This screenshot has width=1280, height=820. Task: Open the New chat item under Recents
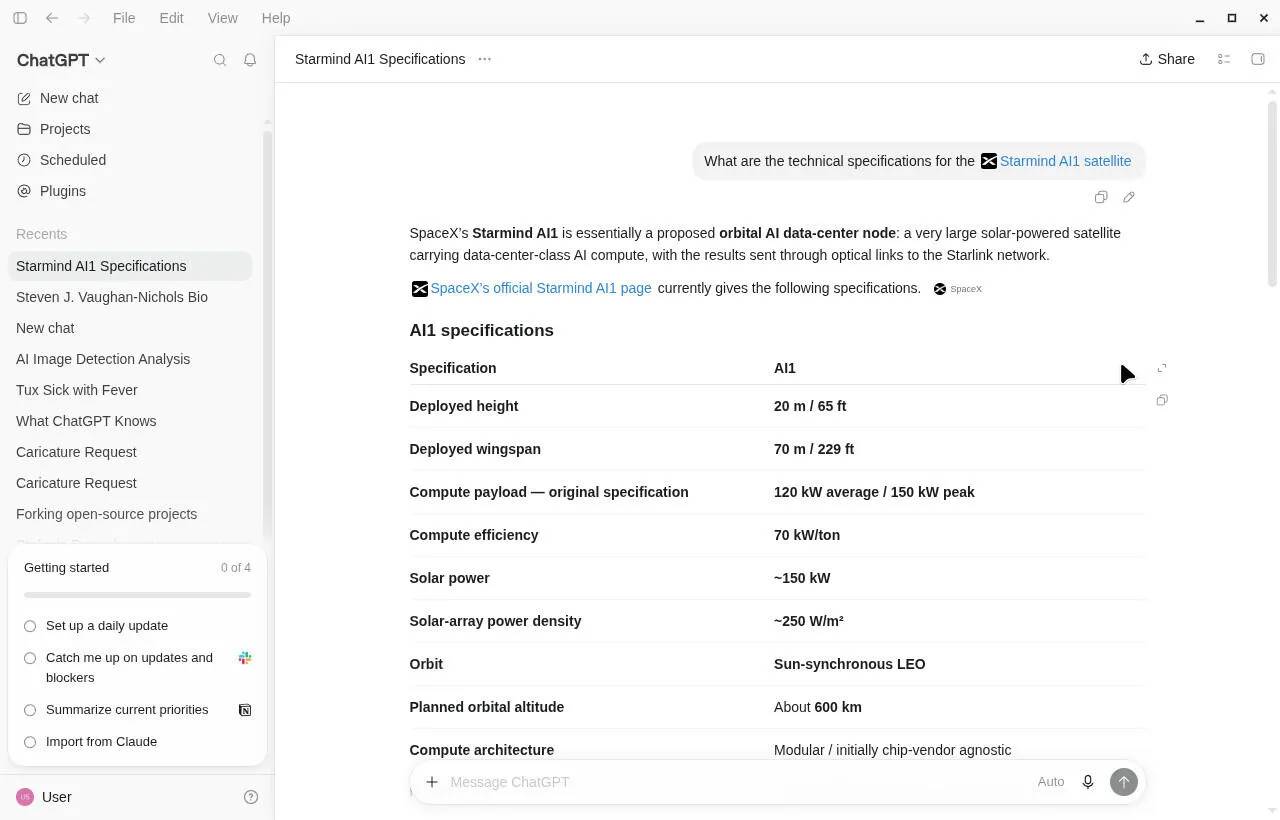[x=130, y=328]
